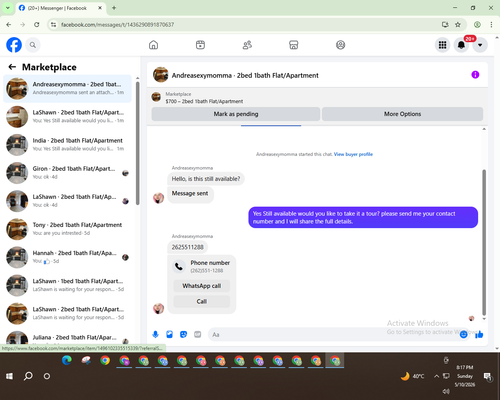This screenshot has width=500, height=400.
Task: Open a new browser tab
Action: click(114, 8)
